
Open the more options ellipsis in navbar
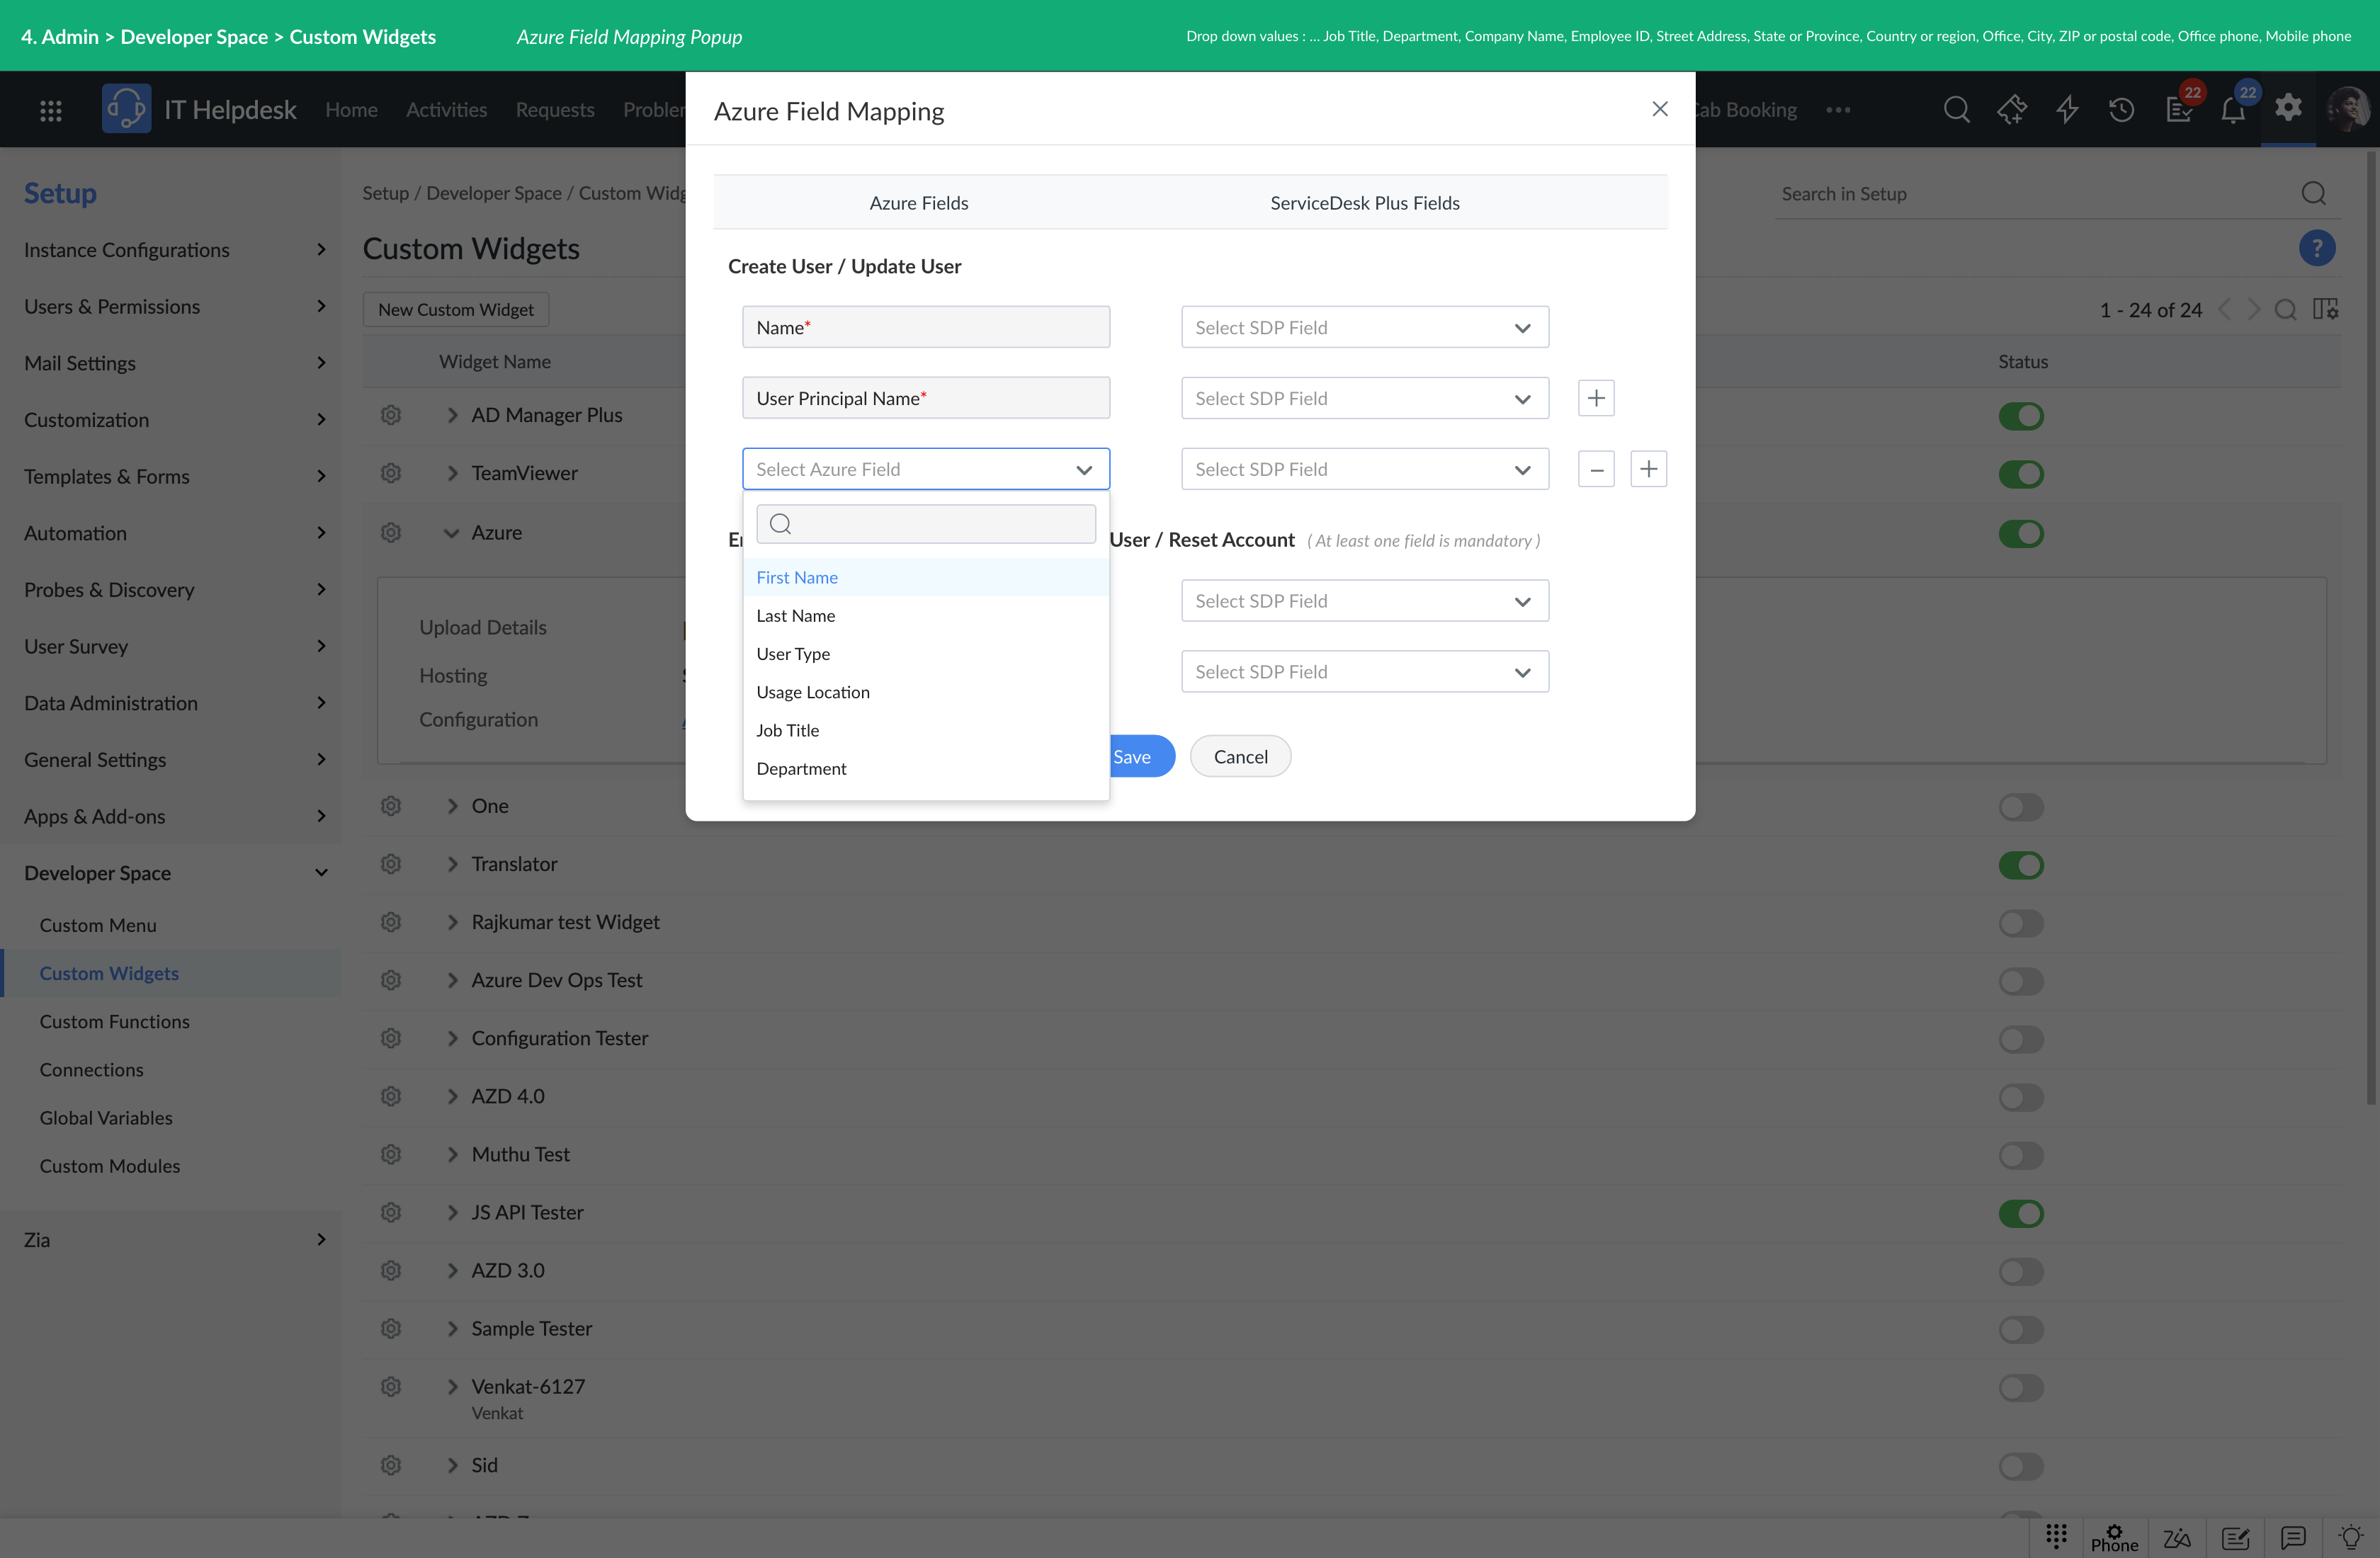(x=1838, y=110)
